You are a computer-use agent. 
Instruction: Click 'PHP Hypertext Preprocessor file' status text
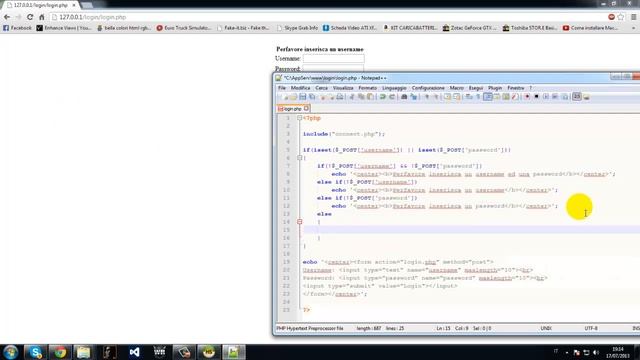pos(310,328)
